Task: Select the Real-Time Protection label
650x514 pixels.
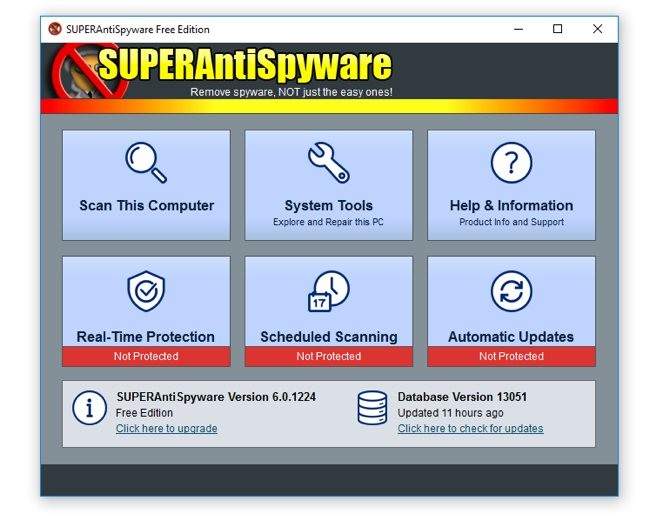Action: tap(146, 337)
